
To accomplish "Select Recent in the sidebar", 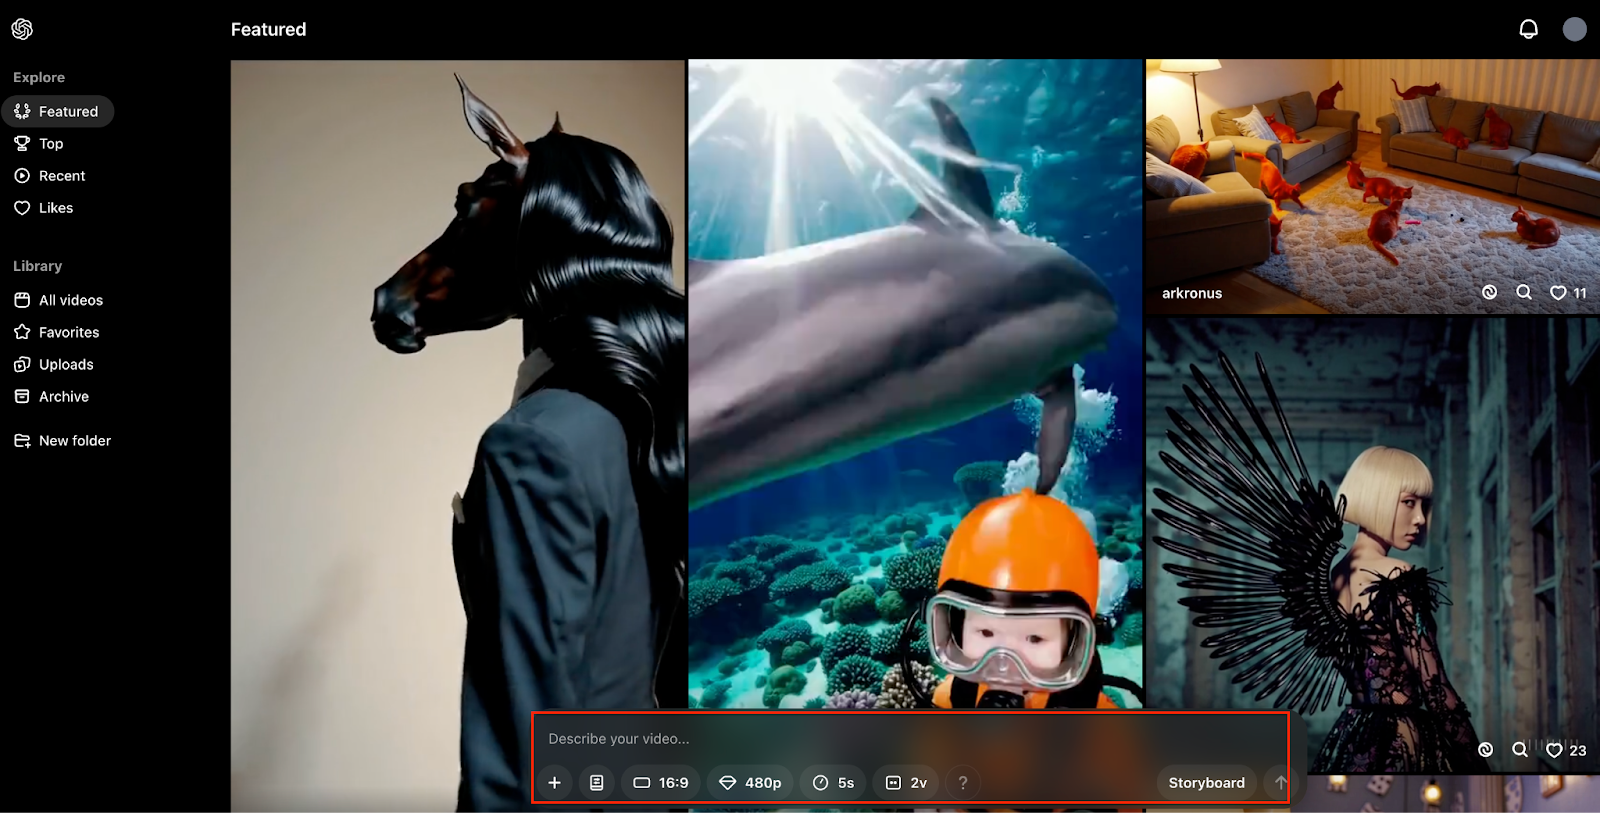I will pos(62,176).
